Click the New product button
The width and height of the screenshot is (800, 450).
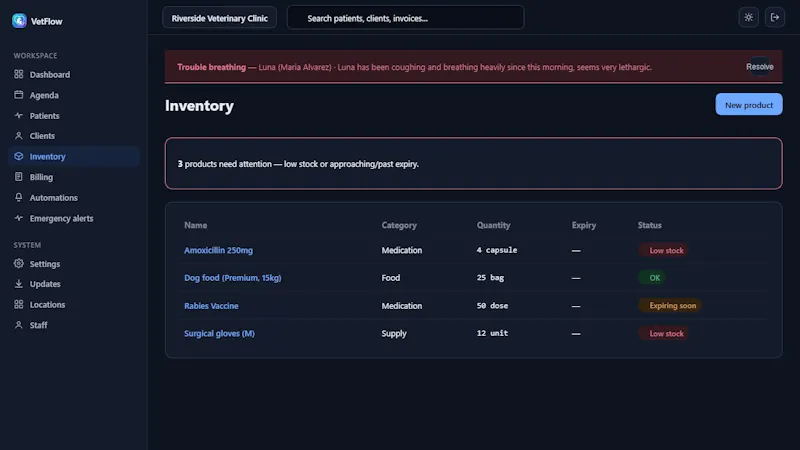(x=748, y=105)
